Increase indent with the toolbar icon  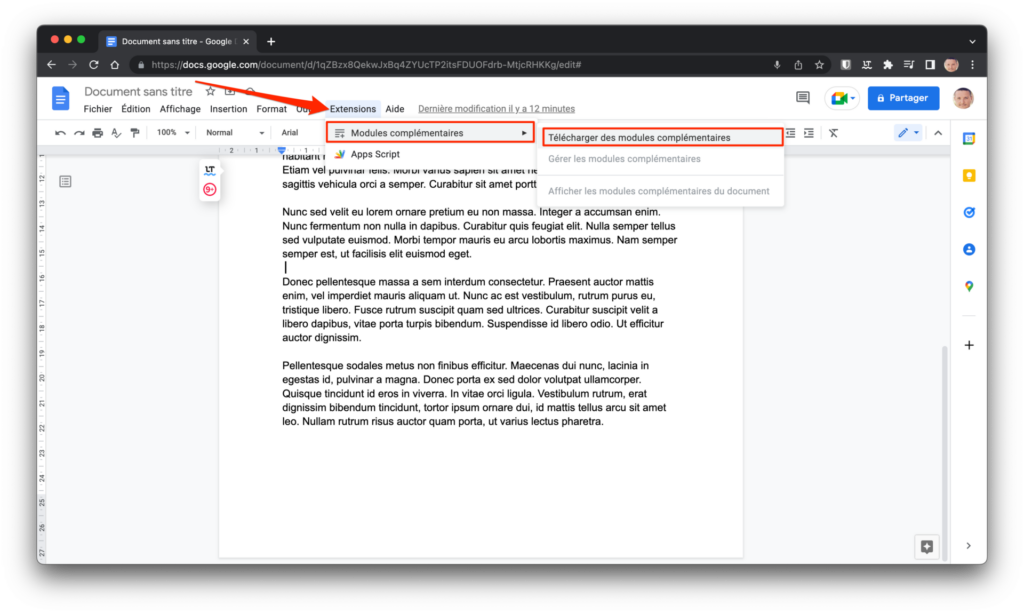808,133
